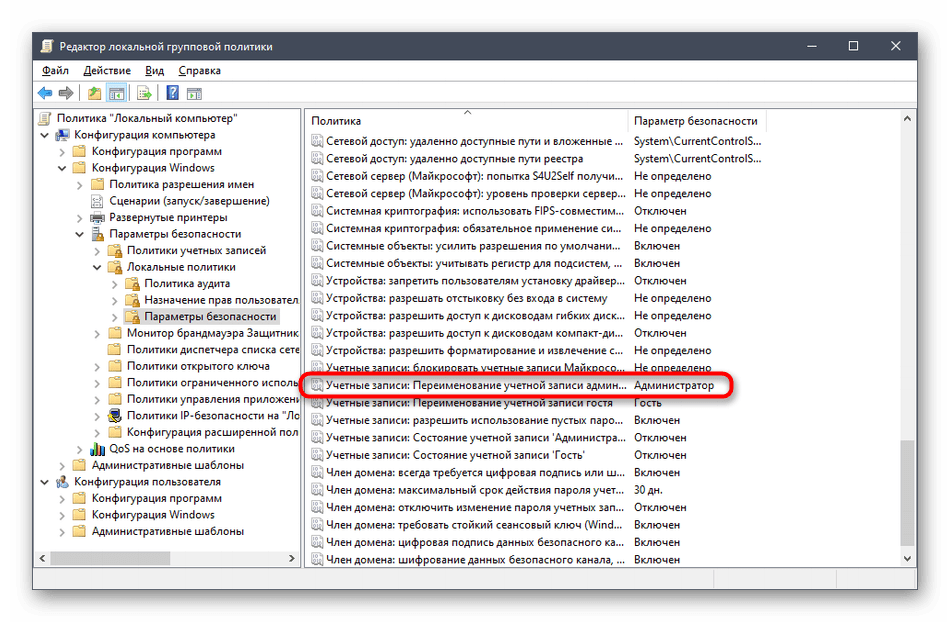Open Help via blue question mark icon
This screenshot has width=950, height=622.
click(172, 93)
